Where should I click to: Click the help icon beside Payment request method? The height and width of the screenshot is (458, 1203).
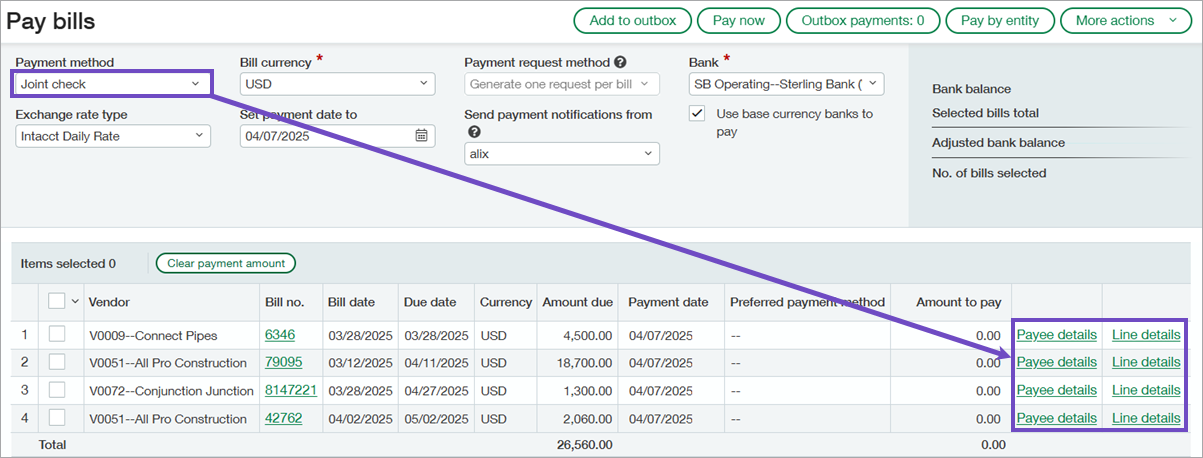point(620,62)
